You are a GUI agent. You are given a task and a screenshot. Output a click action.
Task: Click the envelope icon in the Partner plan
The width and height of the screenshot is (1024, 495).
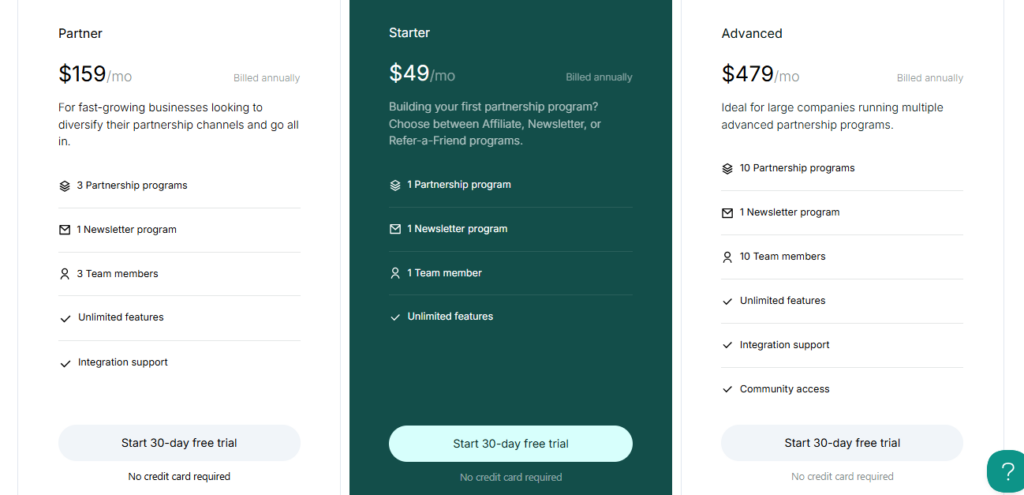(x=65, y=230)
